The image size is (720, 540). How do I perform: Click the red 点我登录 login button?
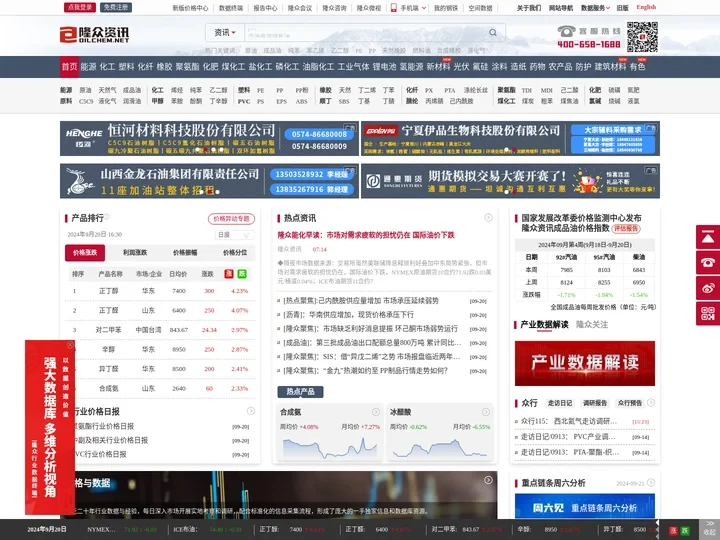pyautogui.click(x=80, y=7)
